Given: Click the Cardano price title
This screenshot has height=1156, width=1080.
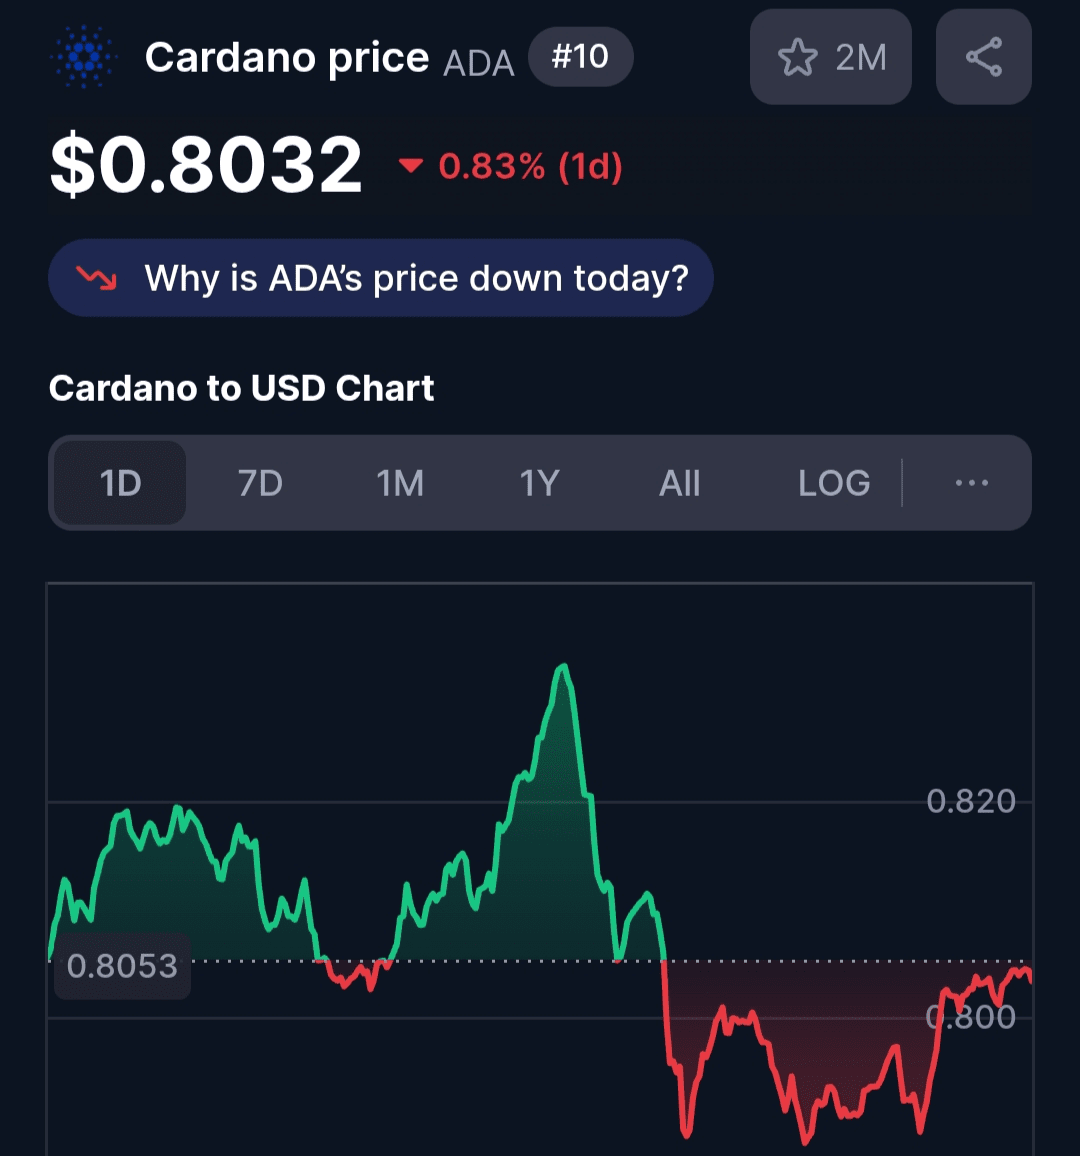Looking at the screenshot, I should click(287, 58).
